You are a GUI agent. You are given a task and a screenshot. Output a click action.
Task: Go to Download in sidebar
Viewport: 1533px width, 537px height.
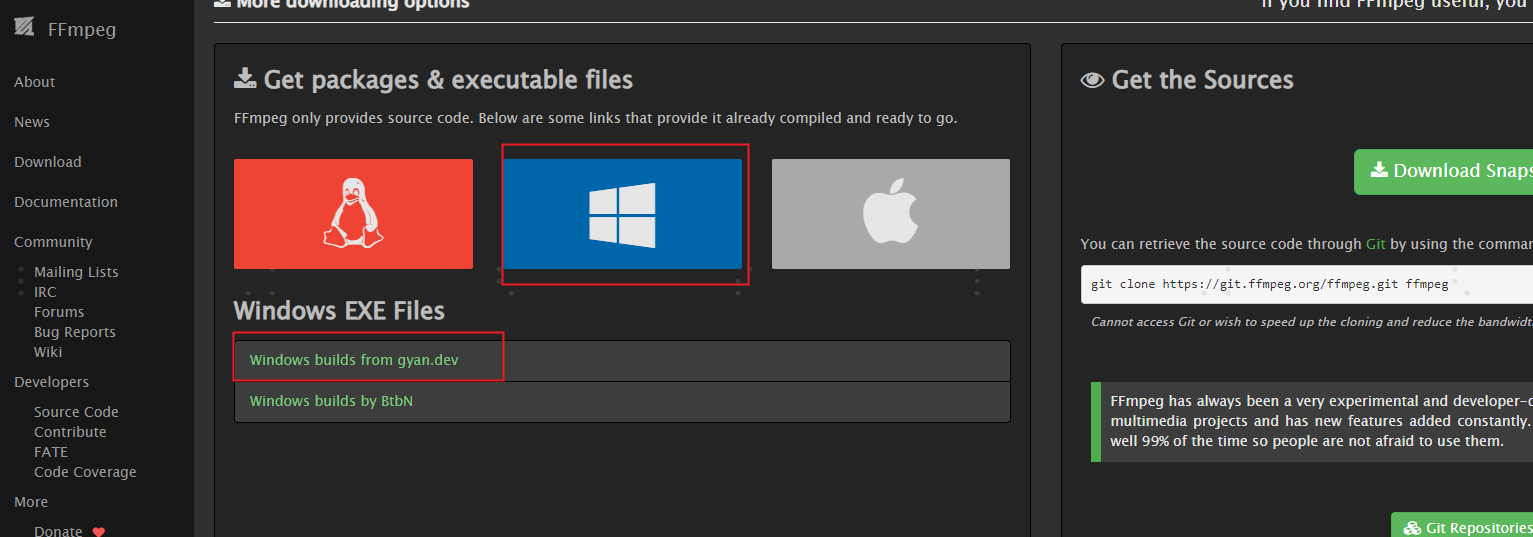pos(48,162)
